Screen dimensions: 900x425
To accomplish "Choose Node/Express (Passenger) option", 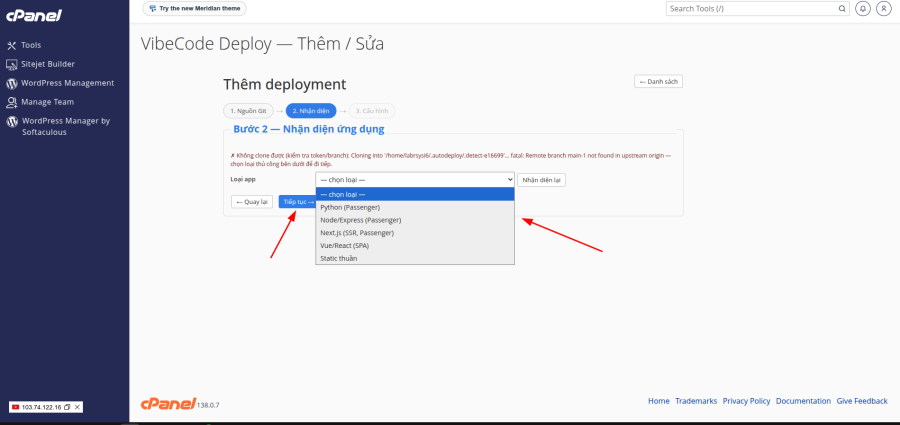I will [415, 220].
